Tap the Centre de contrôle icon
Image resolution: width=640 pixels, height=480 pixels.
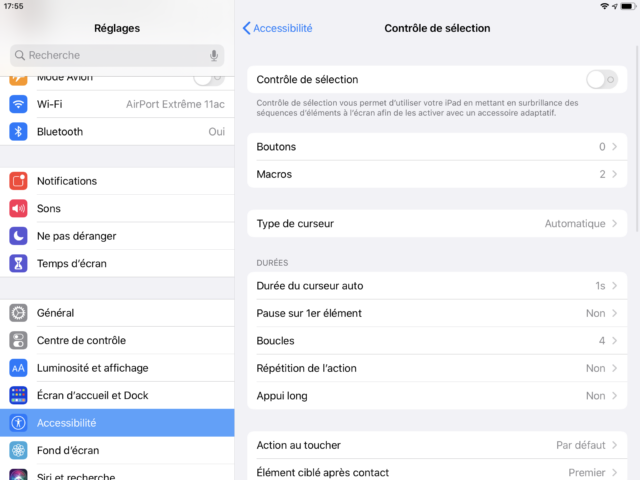click(x=18, y=340)
